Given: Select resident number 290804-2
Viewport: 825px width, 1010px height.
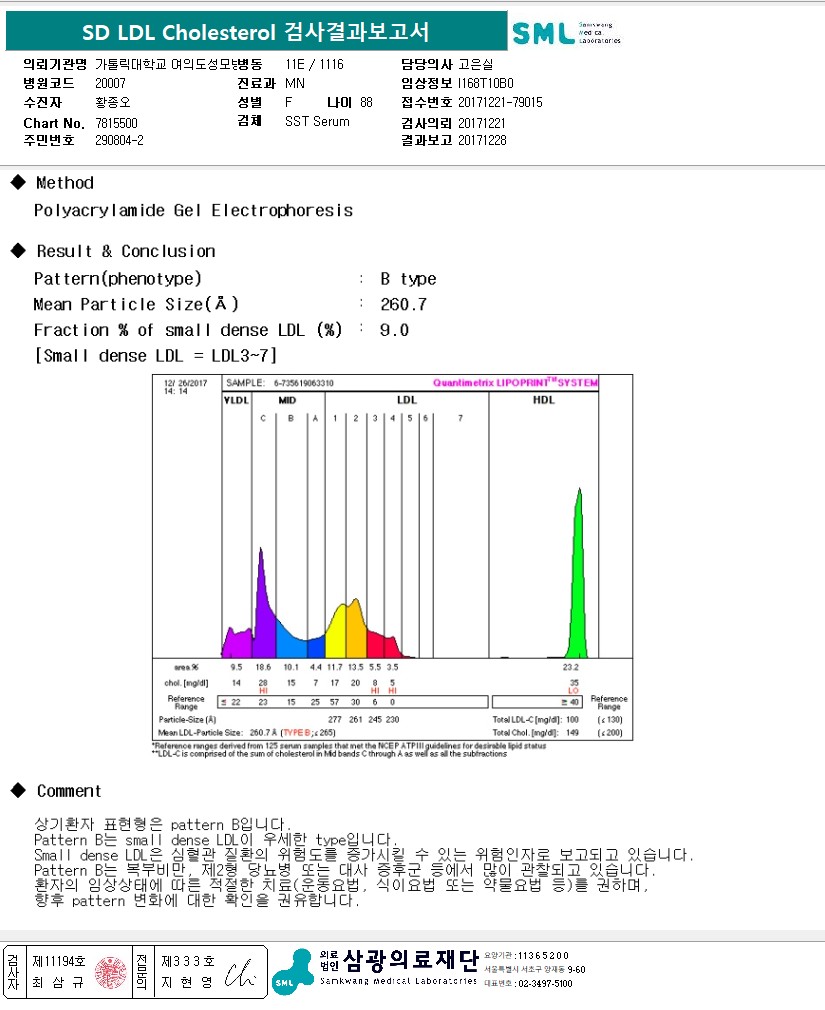Looking at the screenshot, I should [x=119, y=140].
